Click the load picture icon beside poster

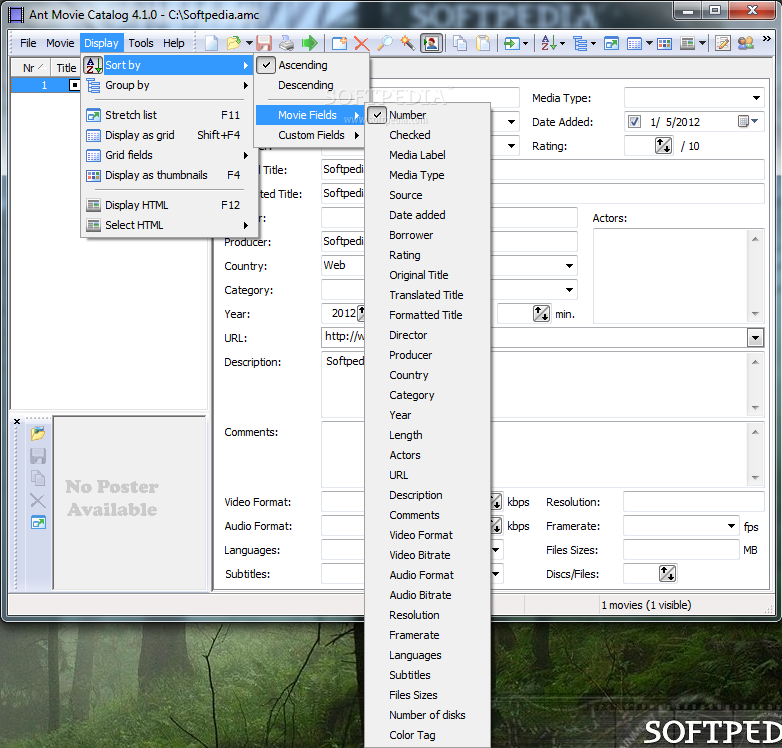pos(38,433)
